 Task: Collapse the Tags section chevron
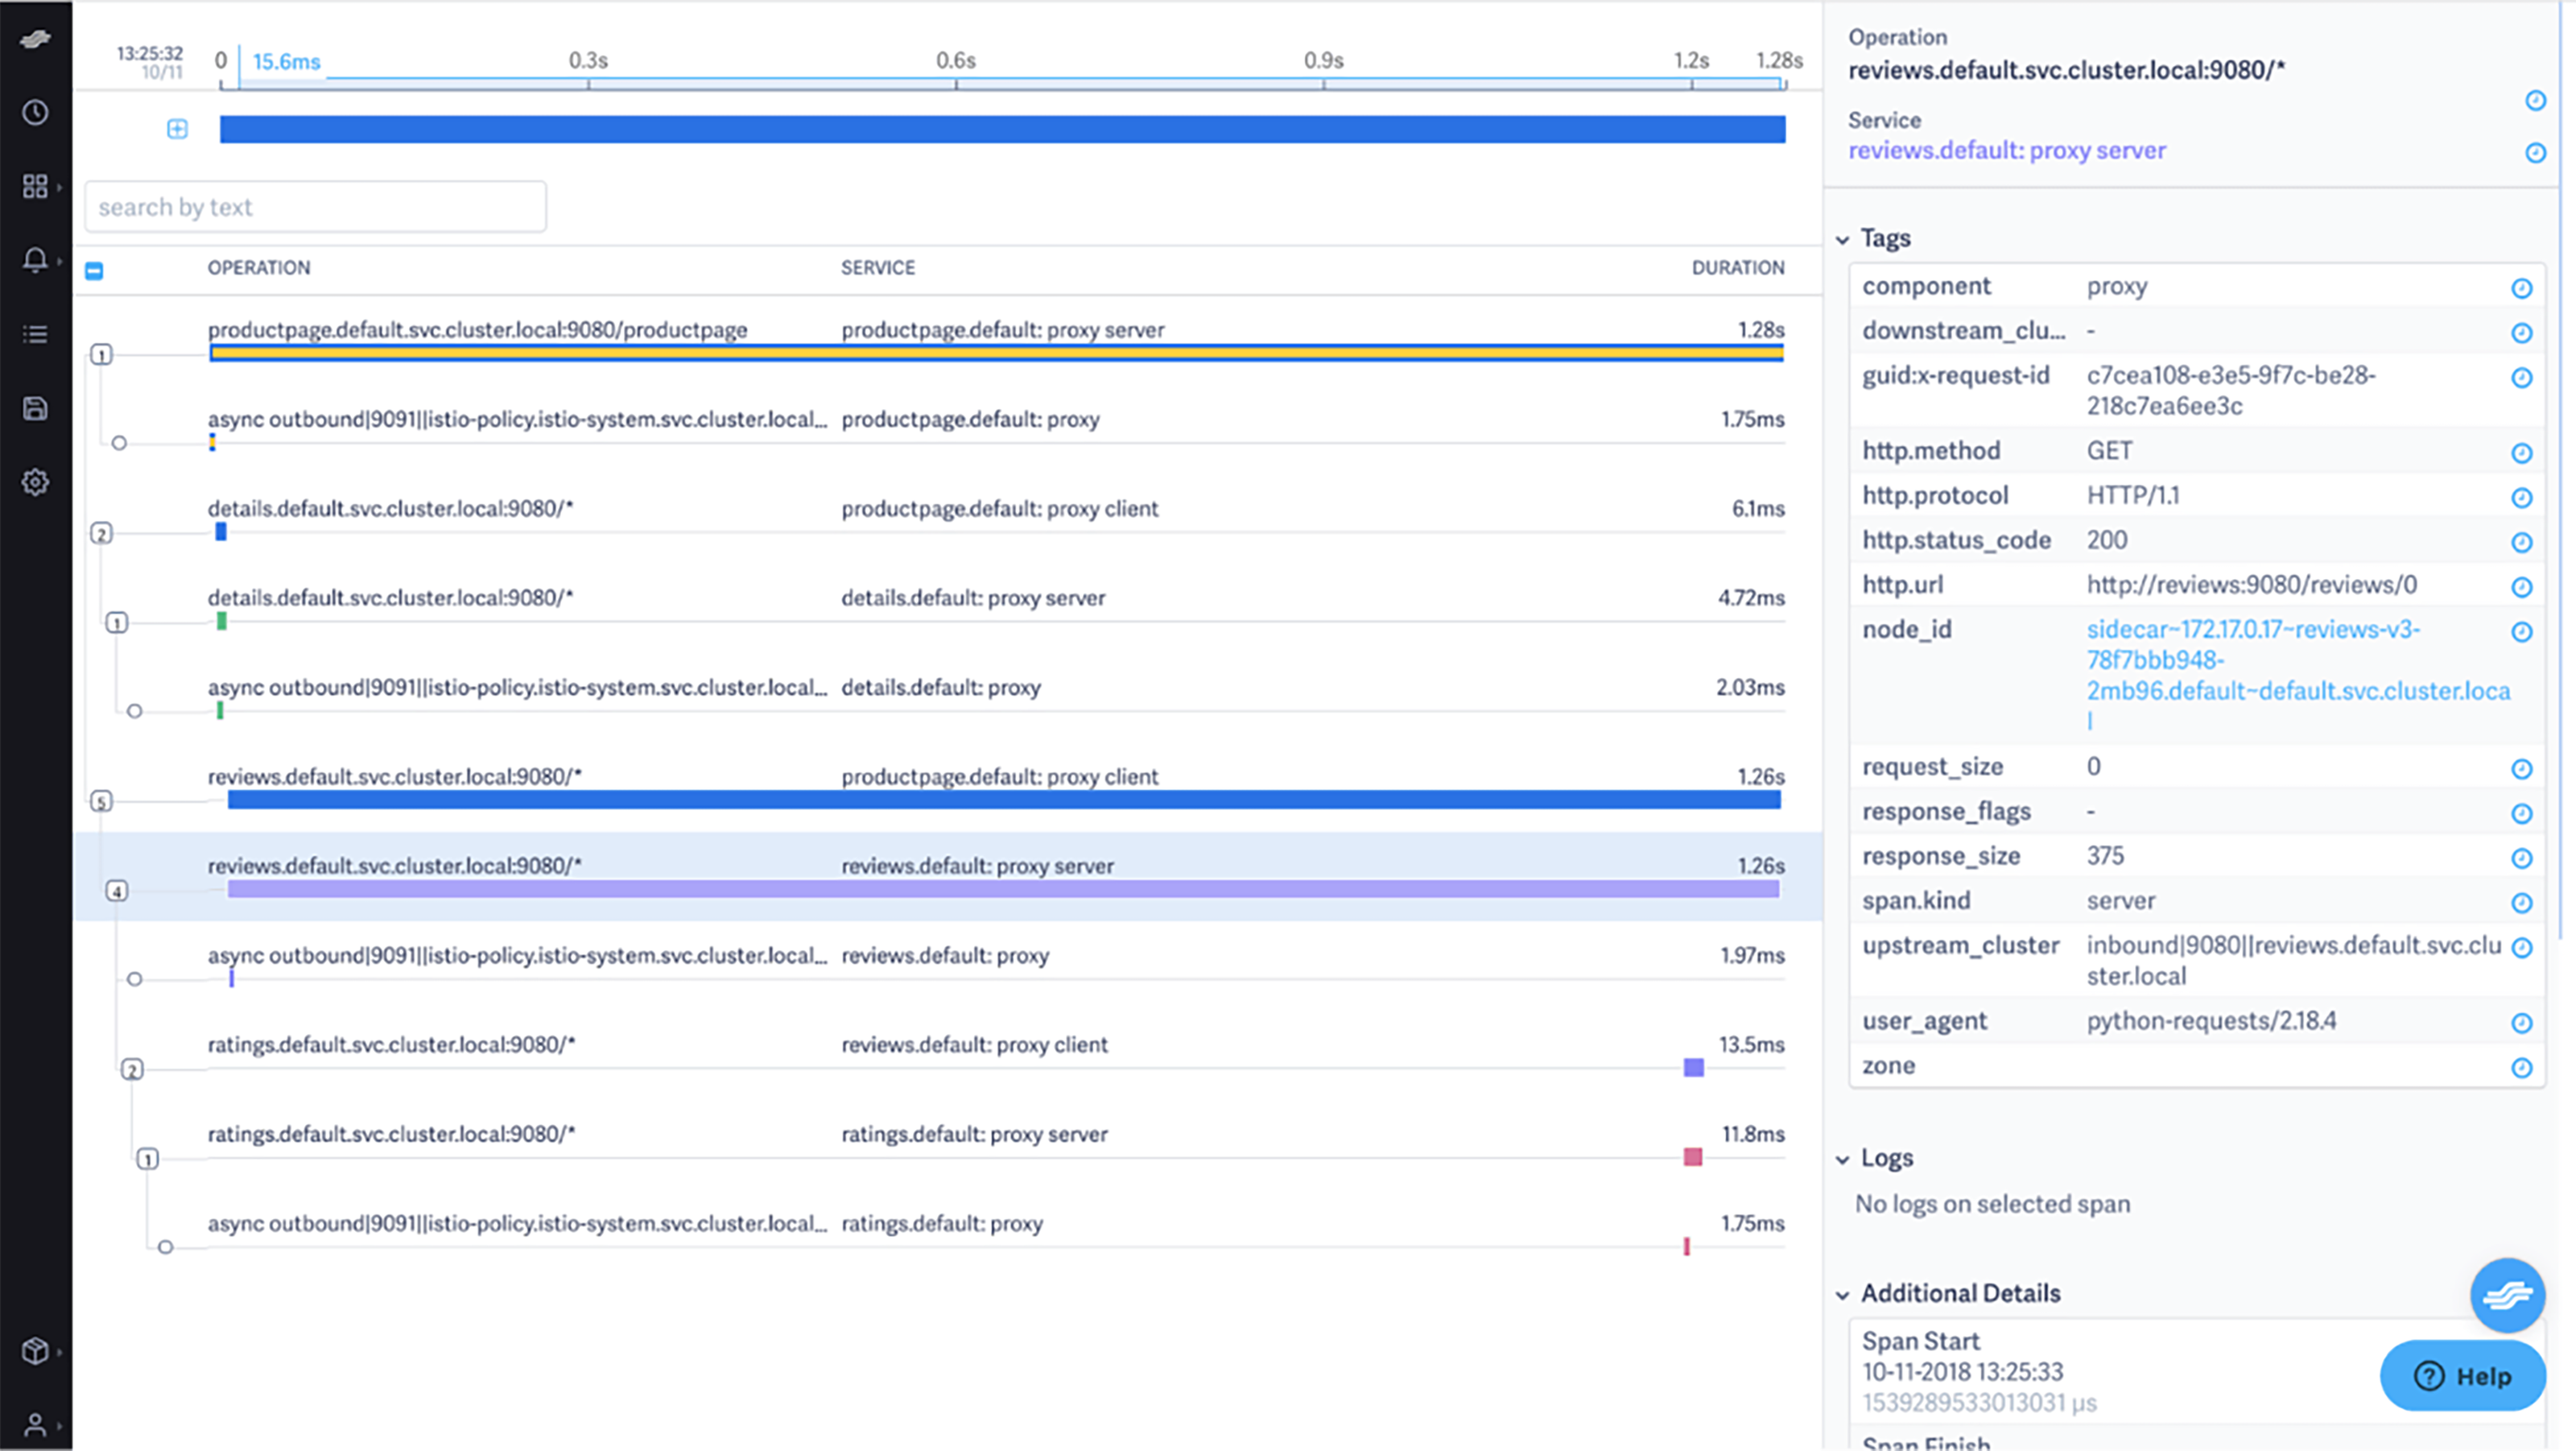[1842, 240]
